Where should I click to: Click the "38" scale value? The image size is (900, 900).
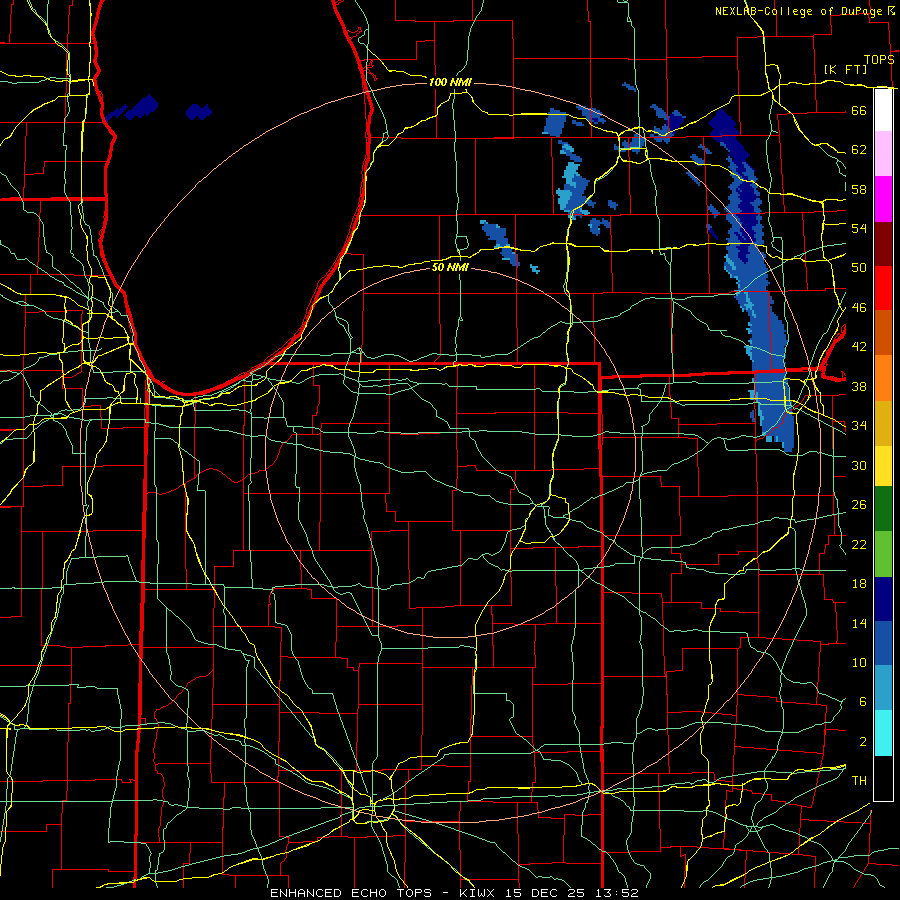pos(859,386)
